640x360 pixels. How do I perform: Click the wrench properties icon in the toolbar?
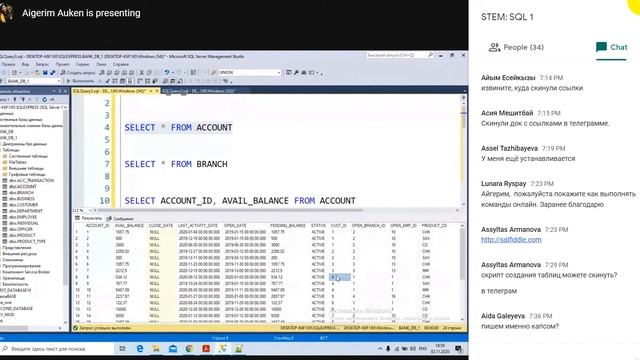coord(296,72)
